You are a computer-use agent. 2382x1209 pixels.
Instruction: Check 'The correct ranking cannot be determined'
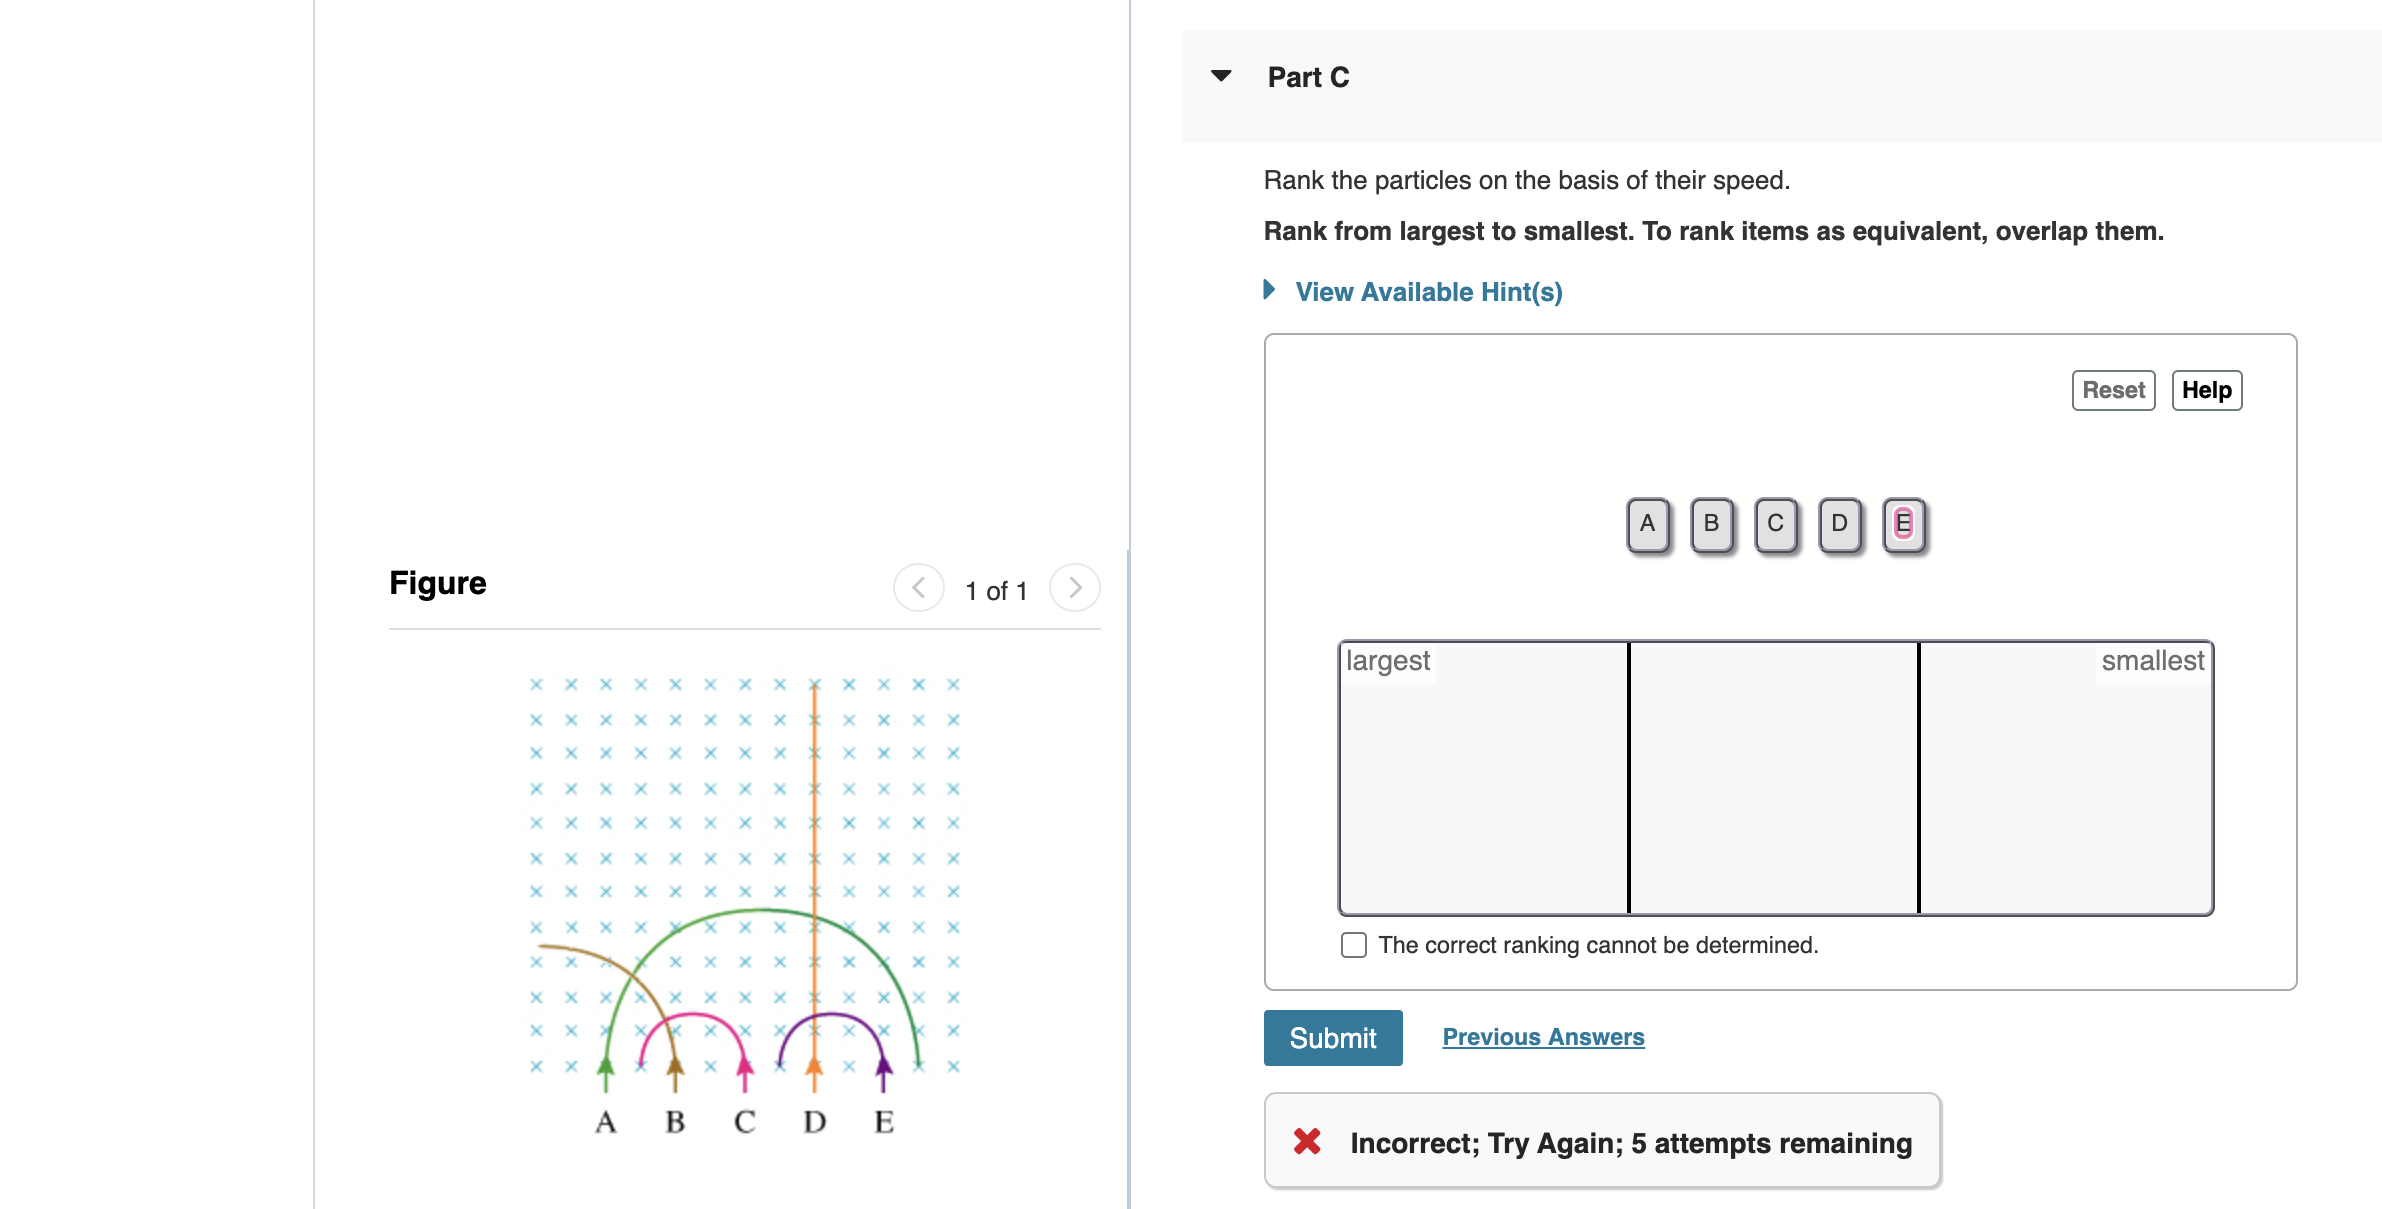(x=1353, y=944)
